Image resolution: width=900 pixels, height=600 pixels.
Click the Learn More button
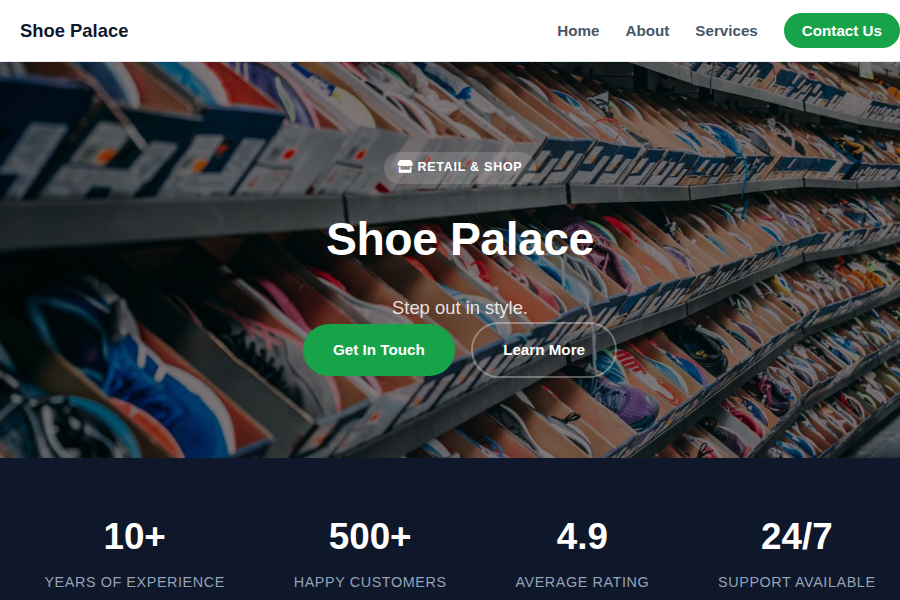(x=544, y=350)
